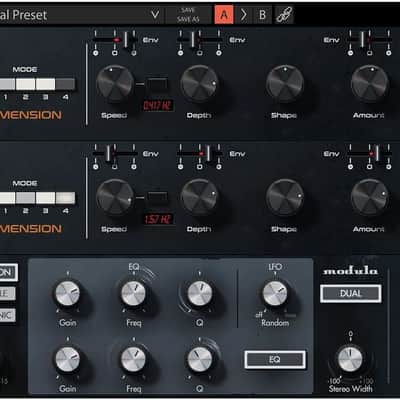Click the lower unit's Amount knob

(x=369, y=197)
